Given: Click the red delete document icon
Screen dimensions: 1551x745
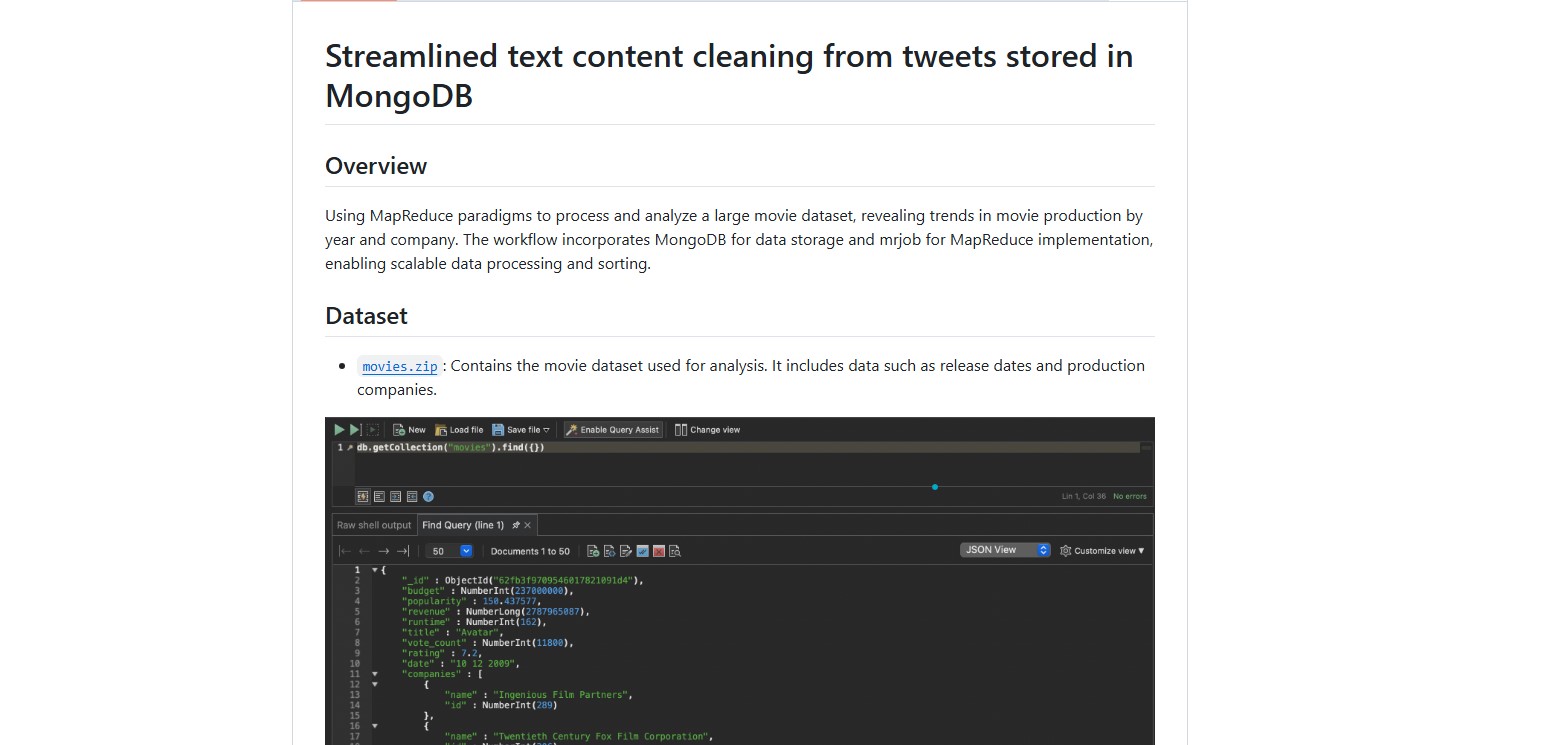Looking at the screenshot, I should pyautogui.click(x=659, y=551).
